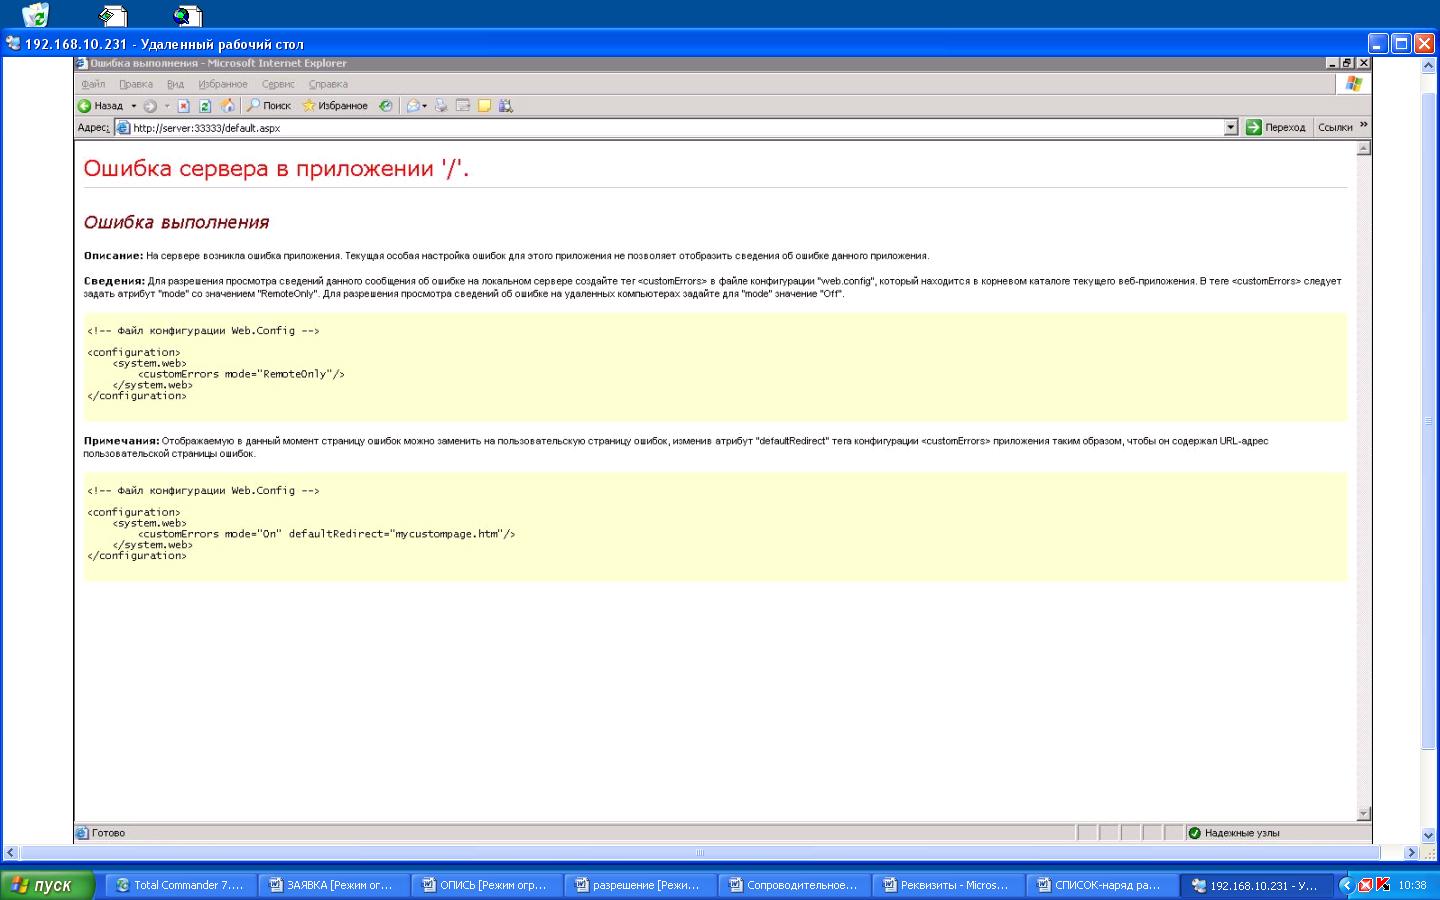Image resolution: width=1440 pixels, height=900 pixels.
Task: Open the Избранное menu in the menu bar
Action: [223, 84]
